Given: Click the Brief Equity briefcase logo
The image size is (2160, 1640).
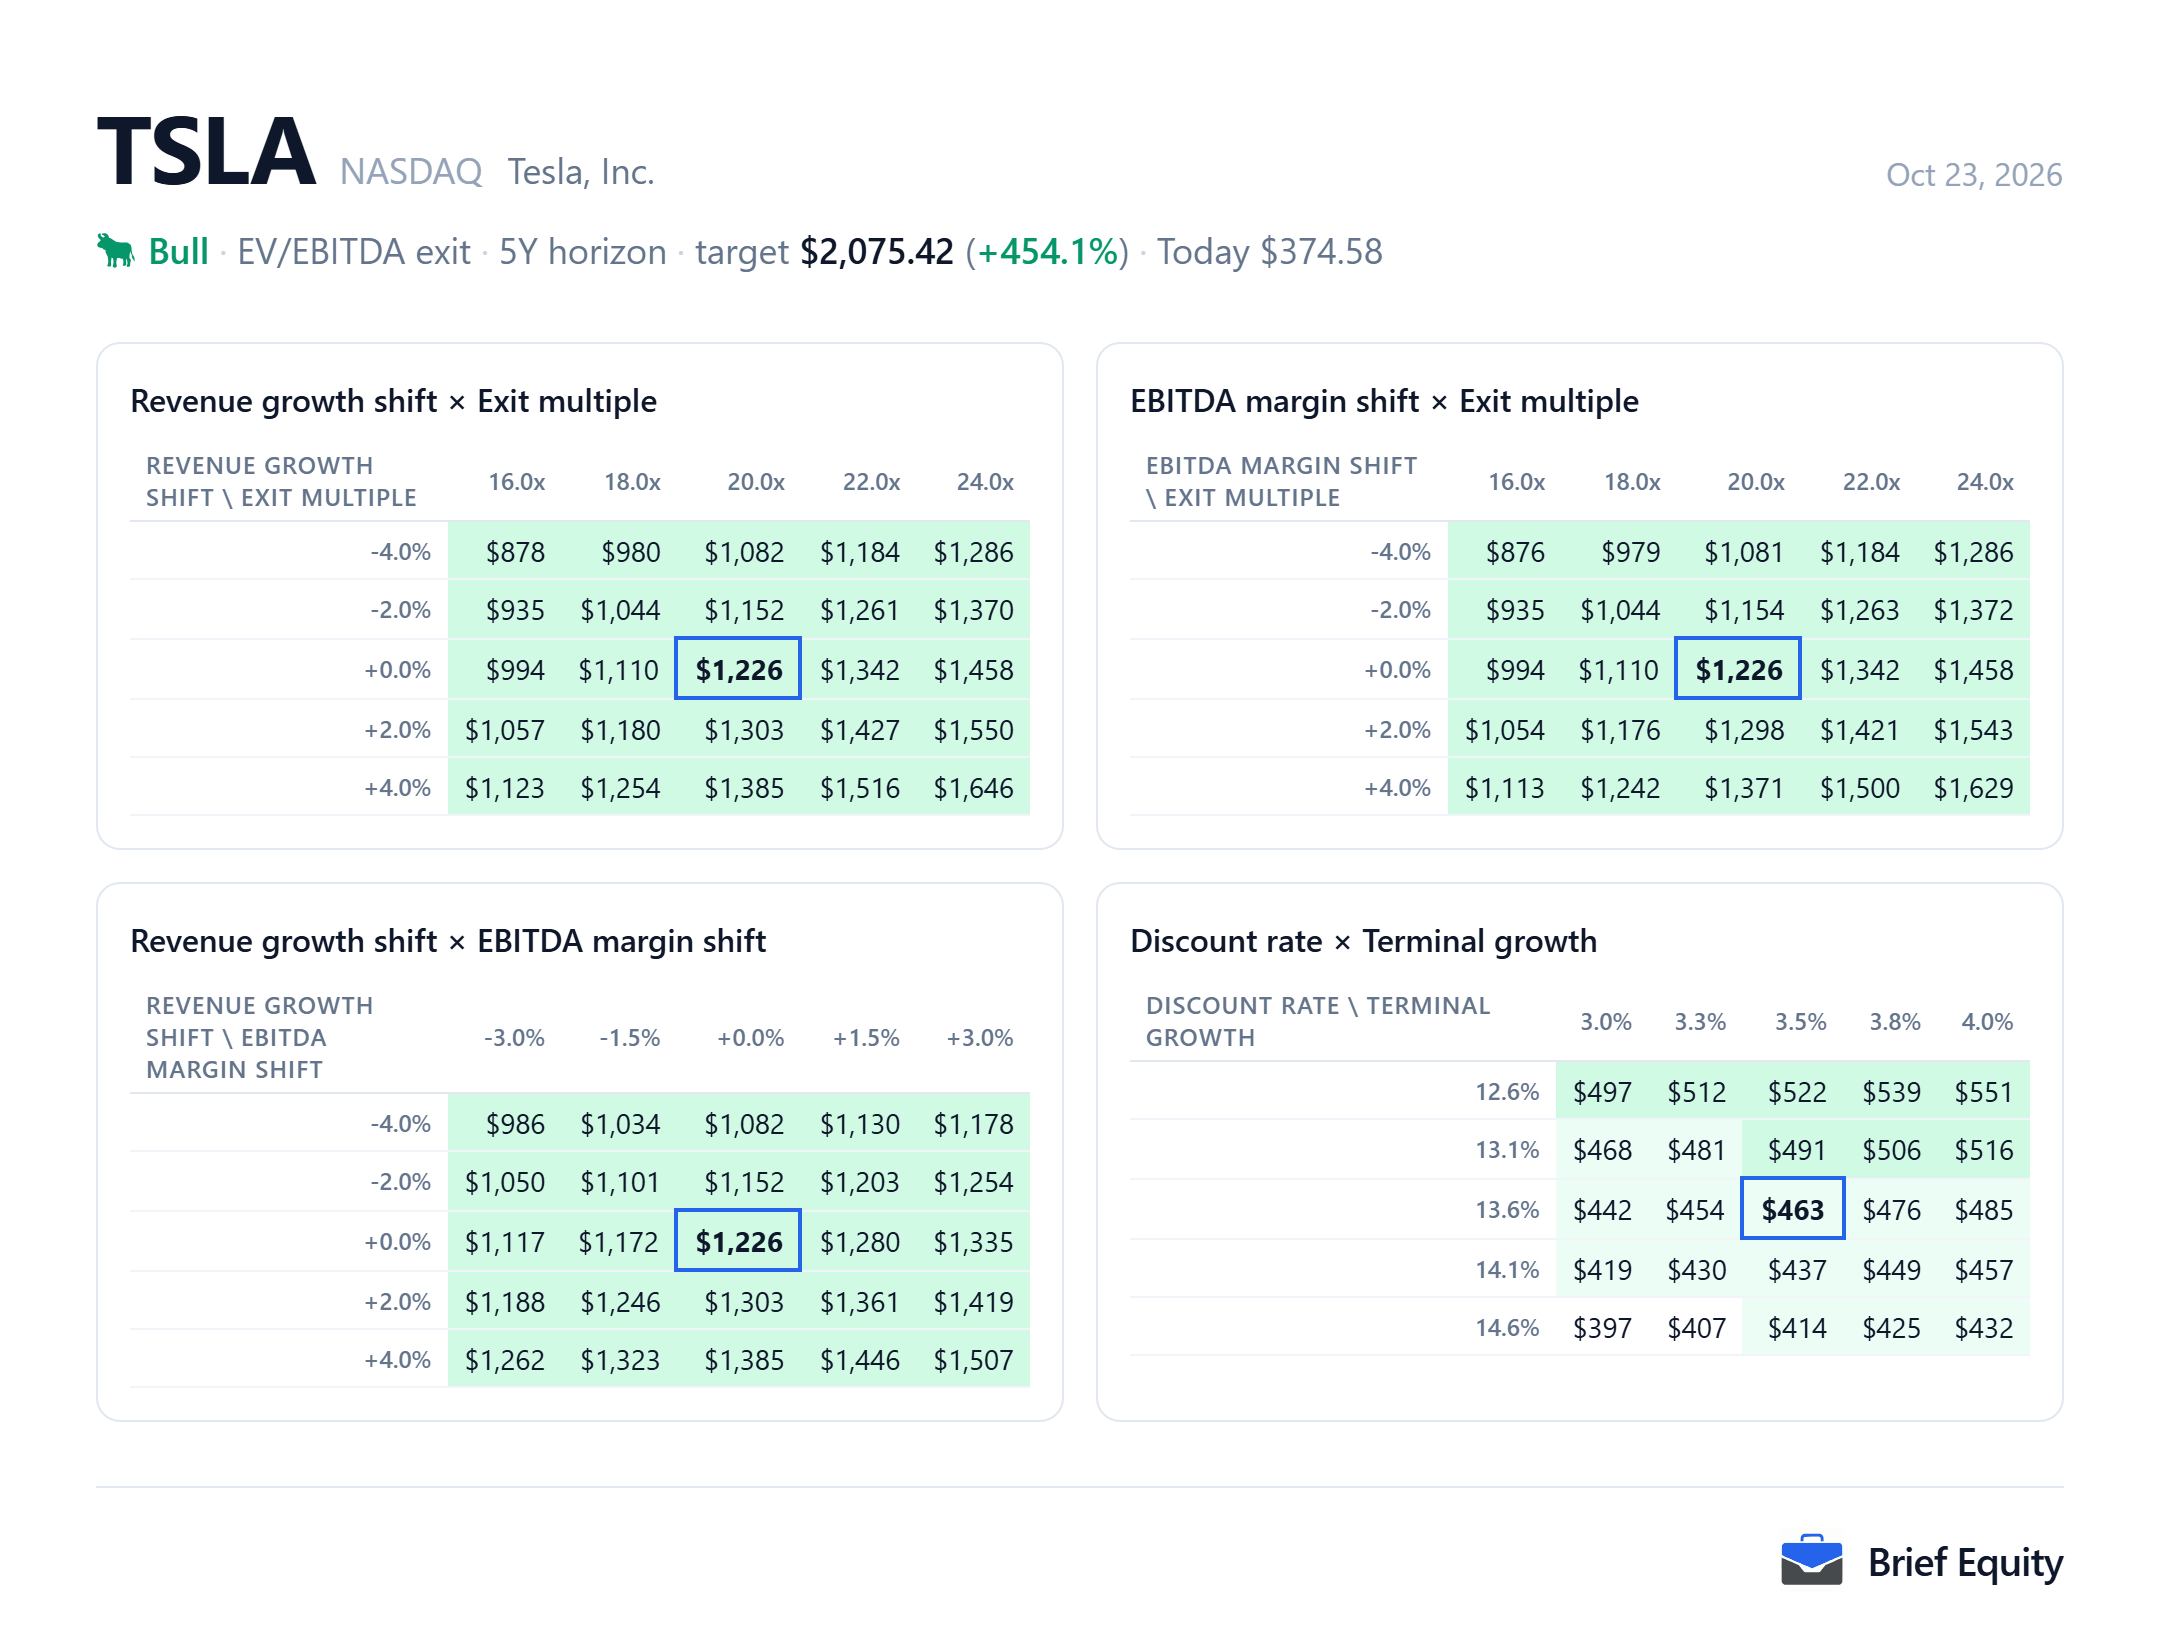Looking at the screenshot, I should pyautogui.click(x=1811, y=1560).
